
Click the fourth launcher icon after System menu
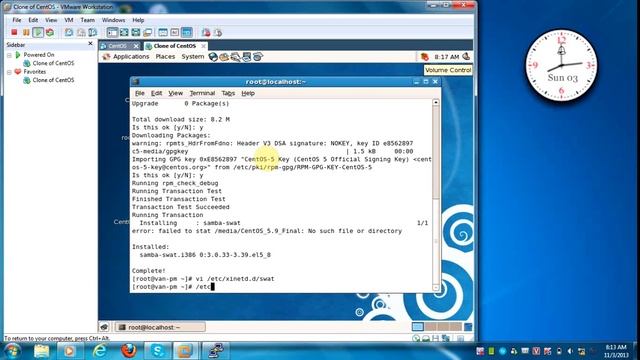point(246,57)
